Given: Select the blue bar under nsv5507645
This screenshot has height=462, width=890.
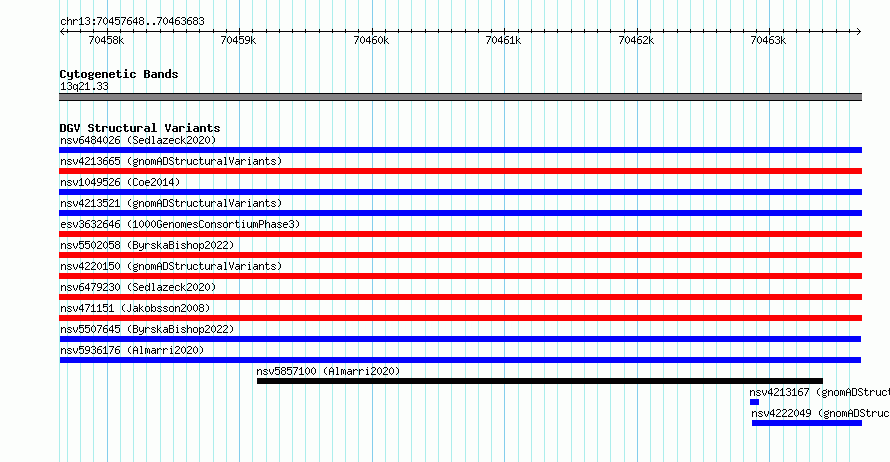Looking at the screenshot, I should coord(460,339).
